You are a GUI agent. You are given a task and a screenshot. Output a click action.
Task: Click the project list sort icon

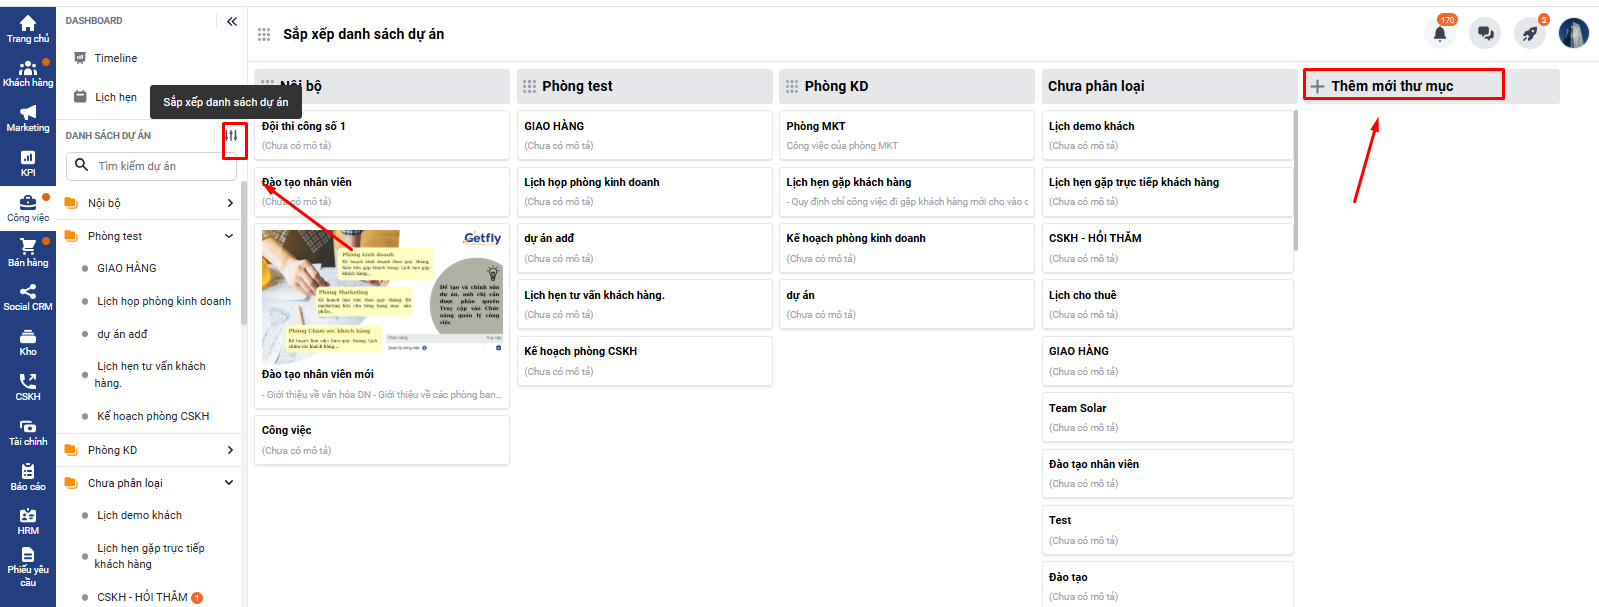pos(232,136)
